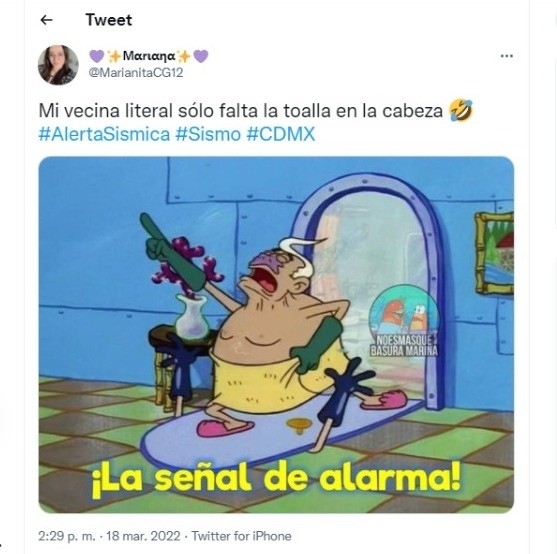The image size is (557, 554).
Task: Click the purple heart before Mariana's name
Action: click(x=97, y=56)
